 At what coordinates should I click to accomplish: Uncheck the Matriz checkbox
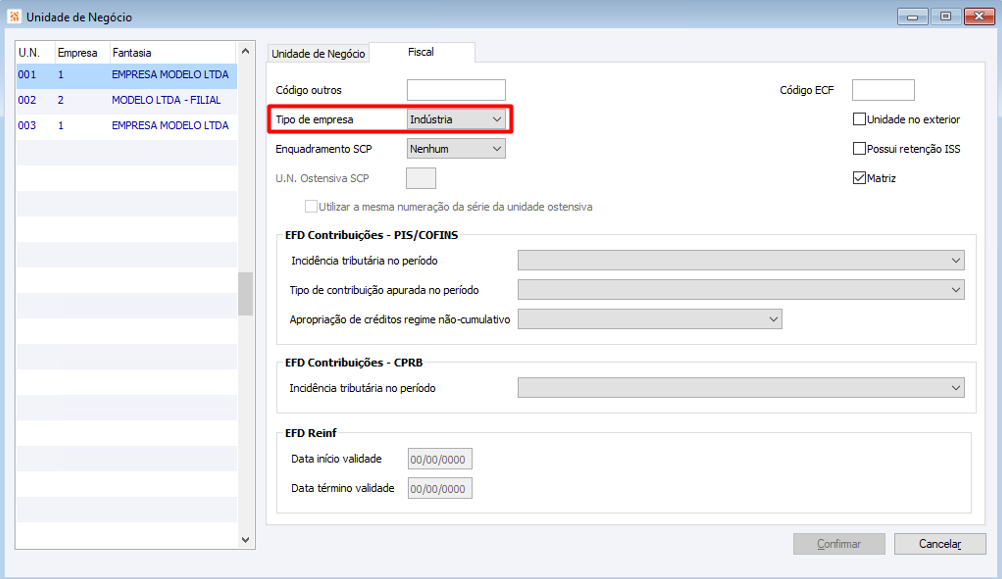pos(859,178)
